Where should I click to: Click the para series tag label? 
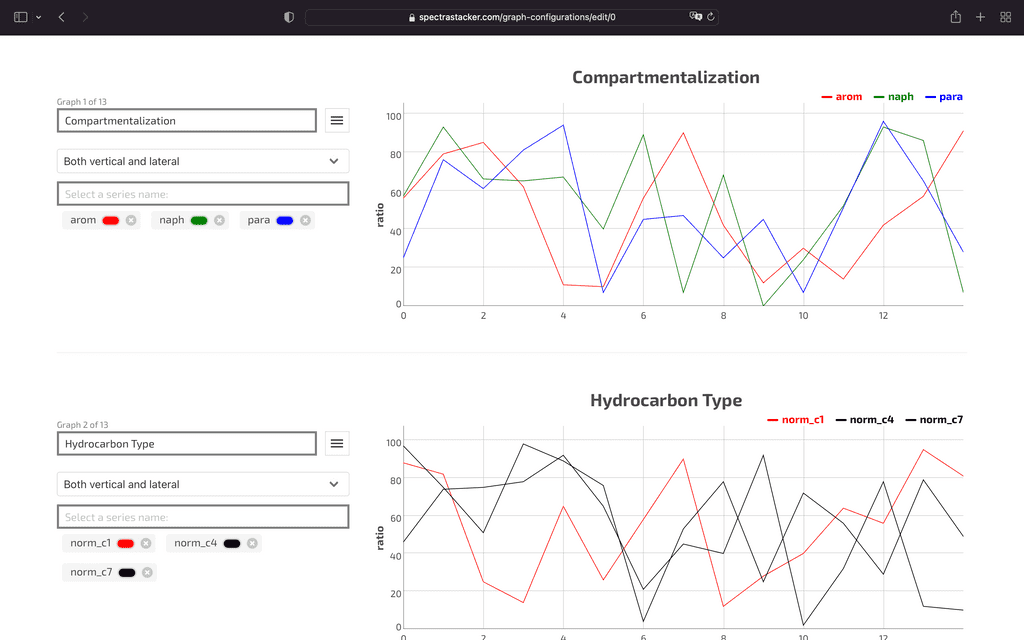259,220
